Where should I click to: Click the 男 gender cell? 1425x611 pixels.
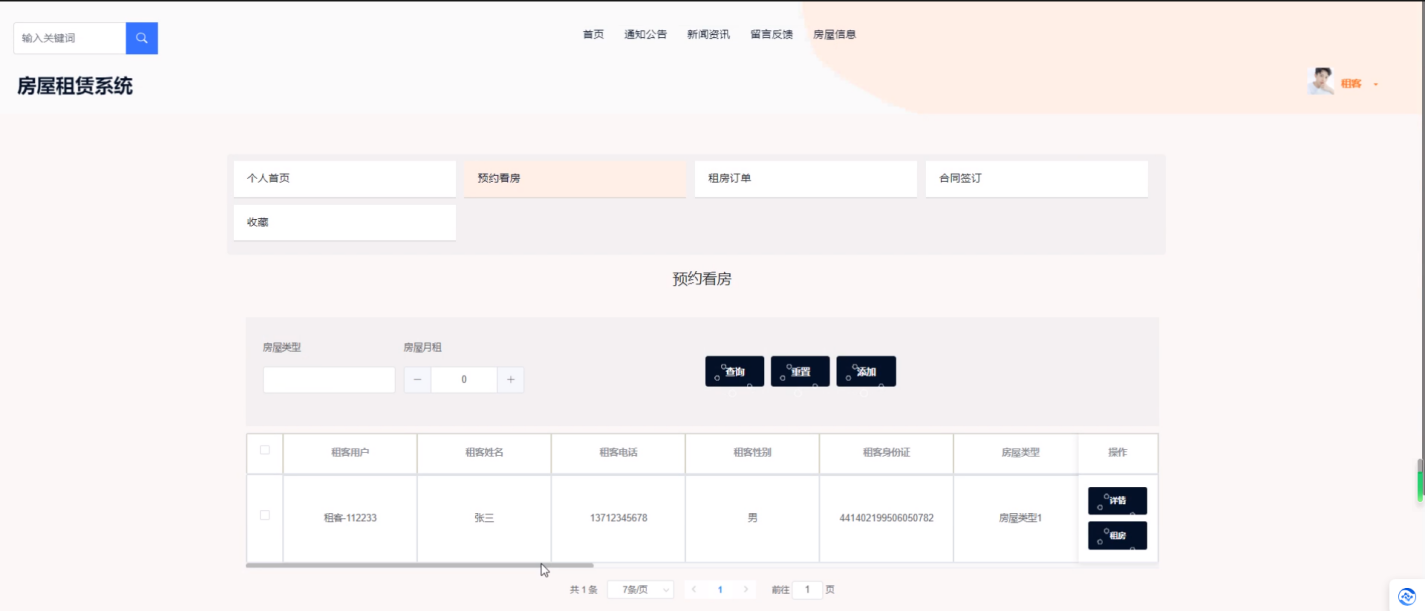(x=752, y=518)
